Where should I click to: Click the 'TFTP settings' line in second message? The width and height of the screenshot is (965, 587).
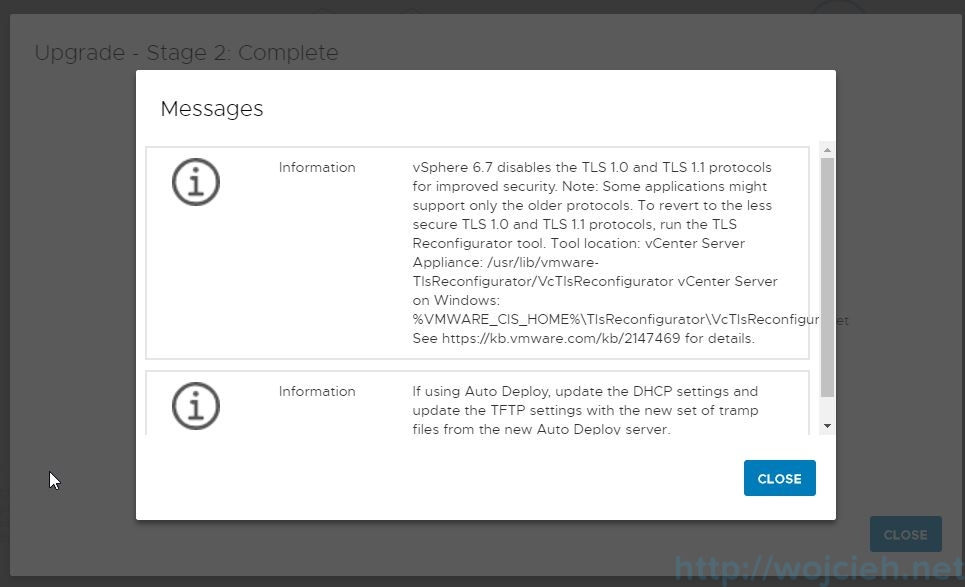tap(585, 411)
